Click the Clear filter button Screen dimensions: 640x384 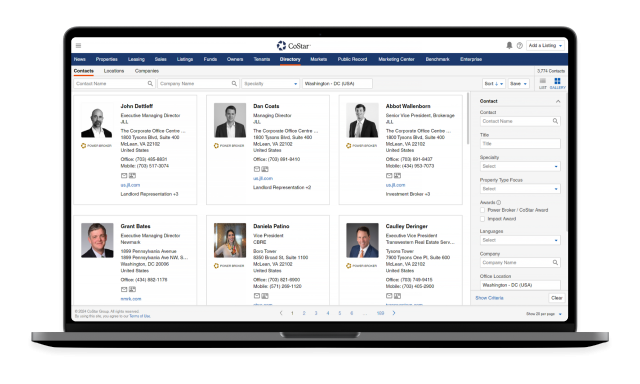(557, 298)
